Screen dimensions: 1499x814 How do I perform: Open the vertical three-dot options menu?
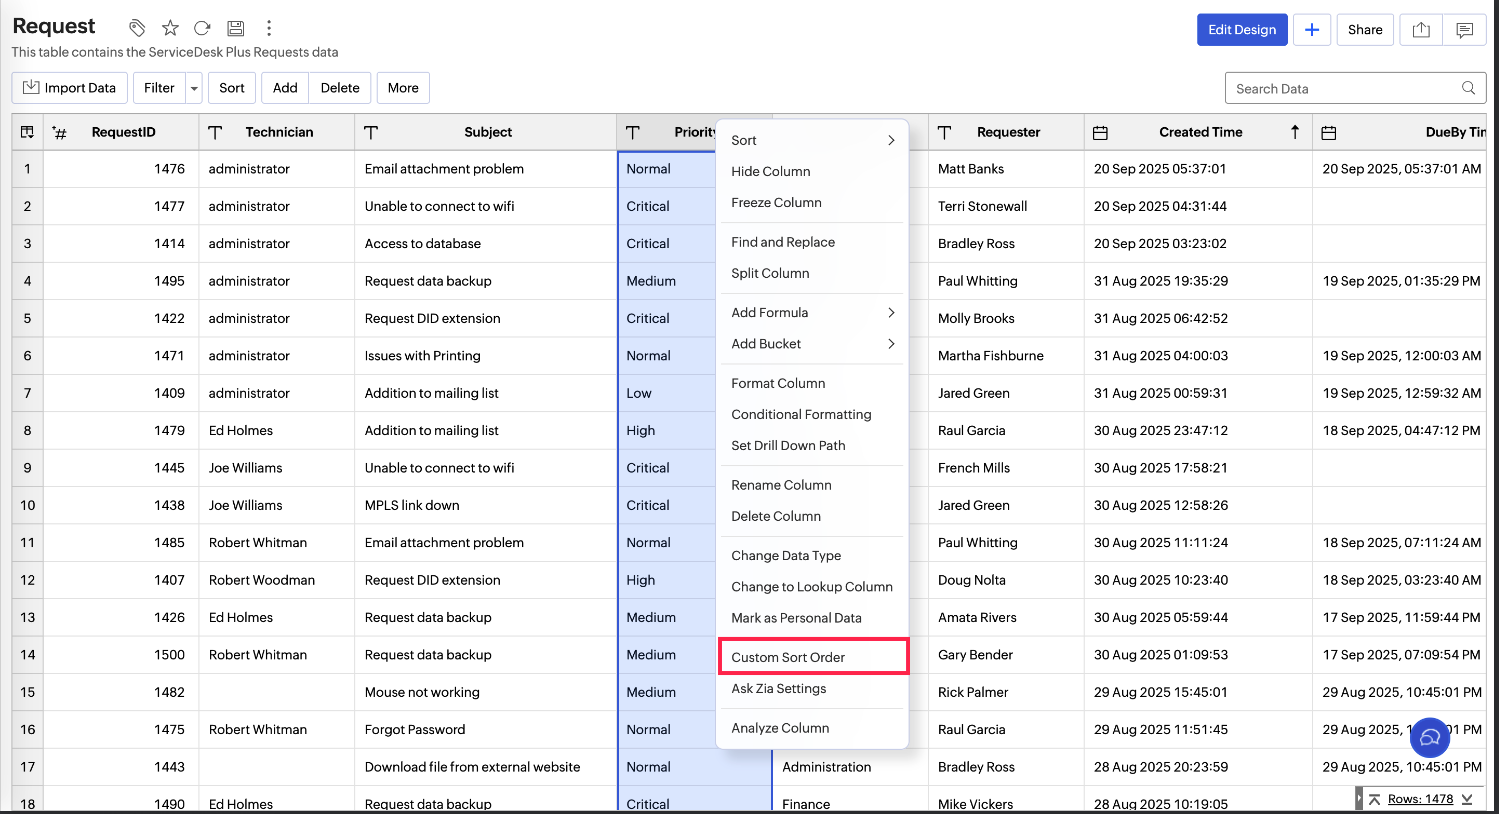click(268, 28)
